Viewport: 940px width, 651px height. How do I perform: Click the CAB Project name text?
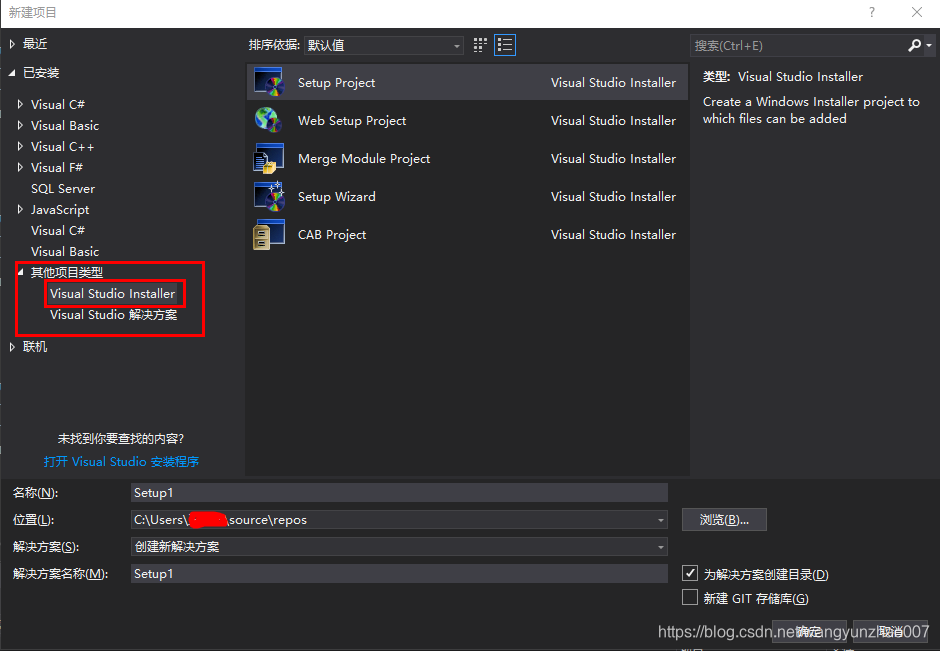(x=332, y=235)
